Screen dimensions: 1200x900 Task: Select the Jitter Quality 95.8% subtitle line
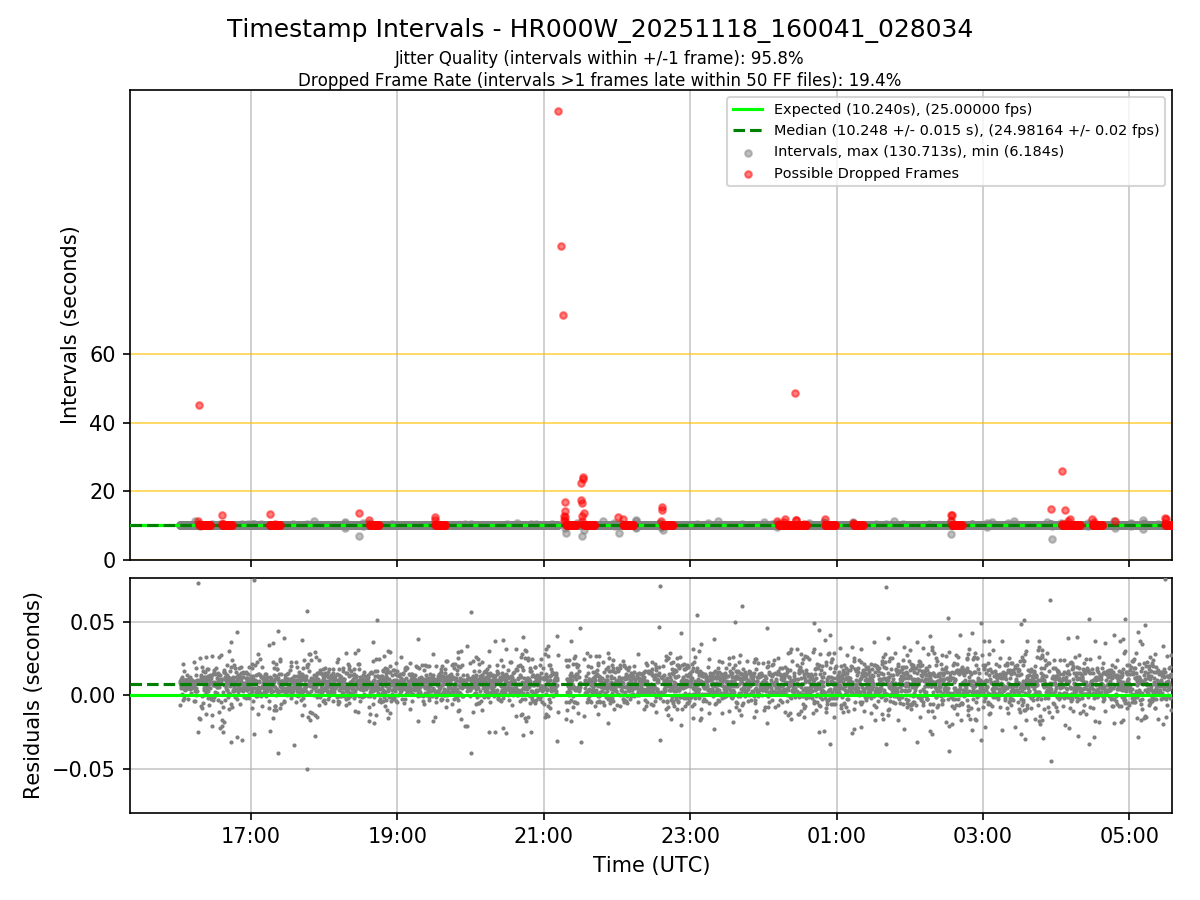click(599, 58)
